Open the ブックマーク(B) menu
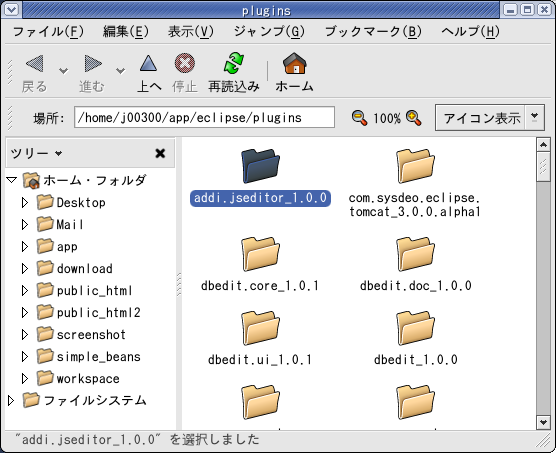The height and width of the screenshot is (453, 556). click(373, 32)
